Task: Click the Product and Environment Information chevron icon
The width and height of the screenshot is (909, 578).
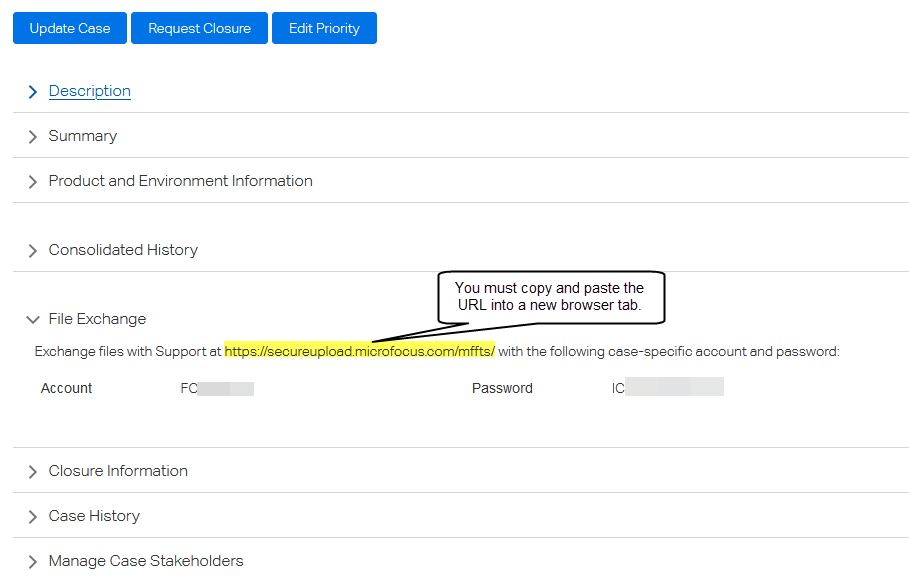Action: [x=33, y=181]
